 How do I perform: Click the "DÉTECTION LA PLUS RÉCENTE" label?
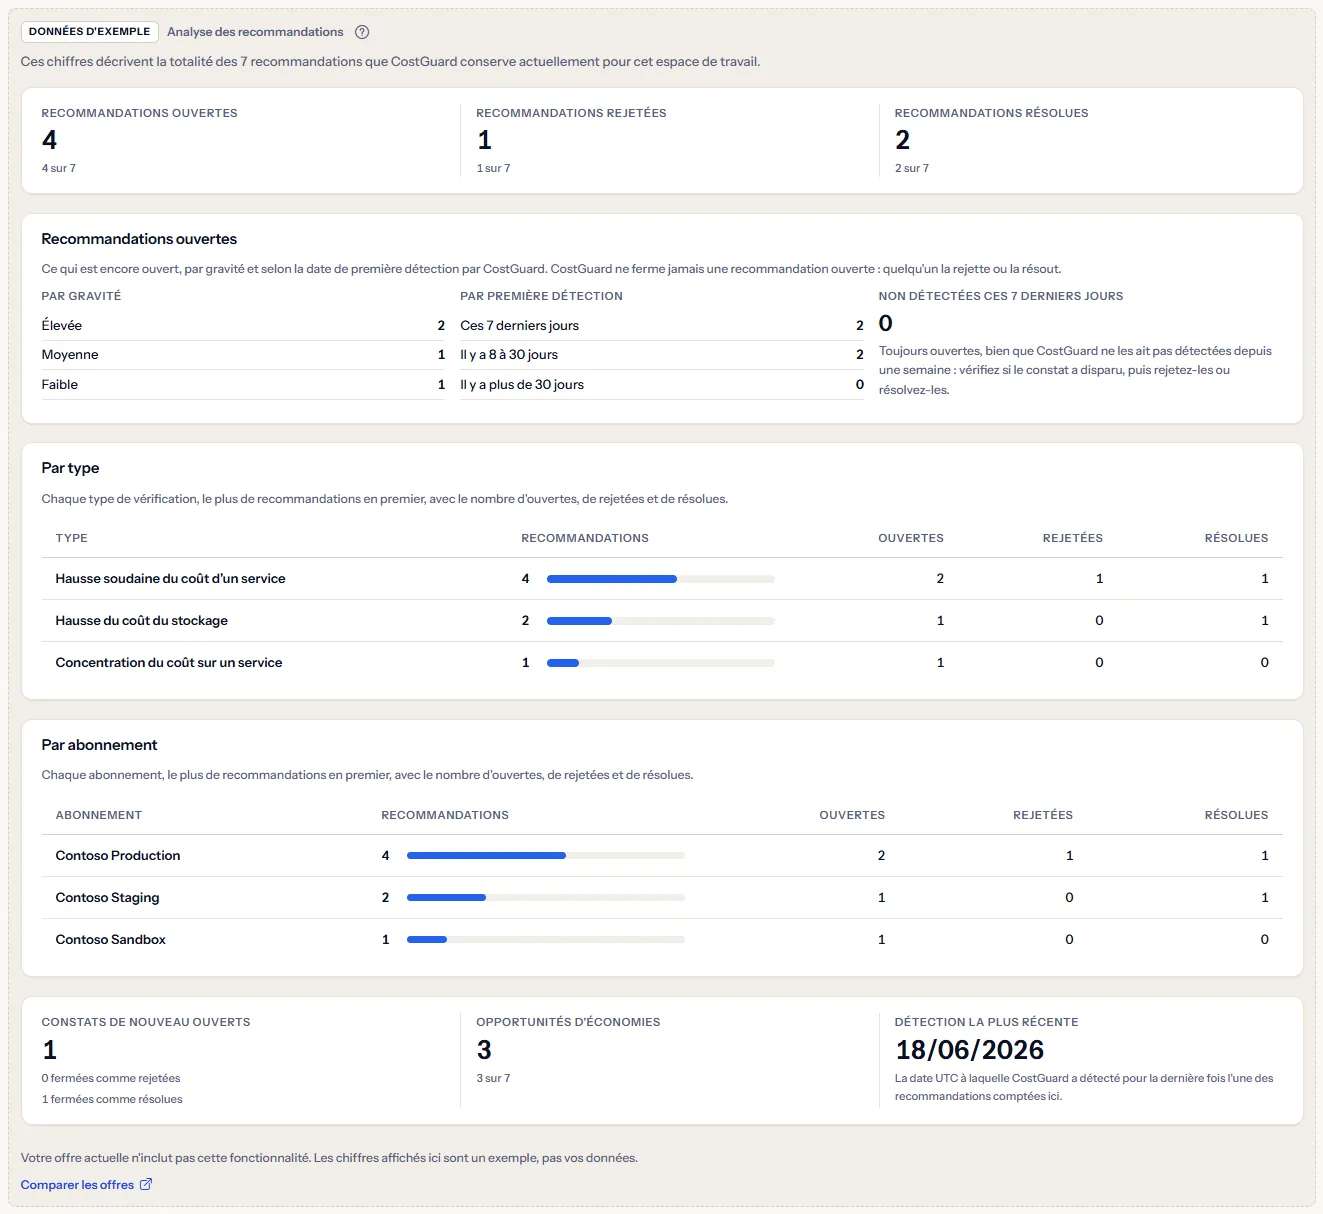tap(986, 1022)
